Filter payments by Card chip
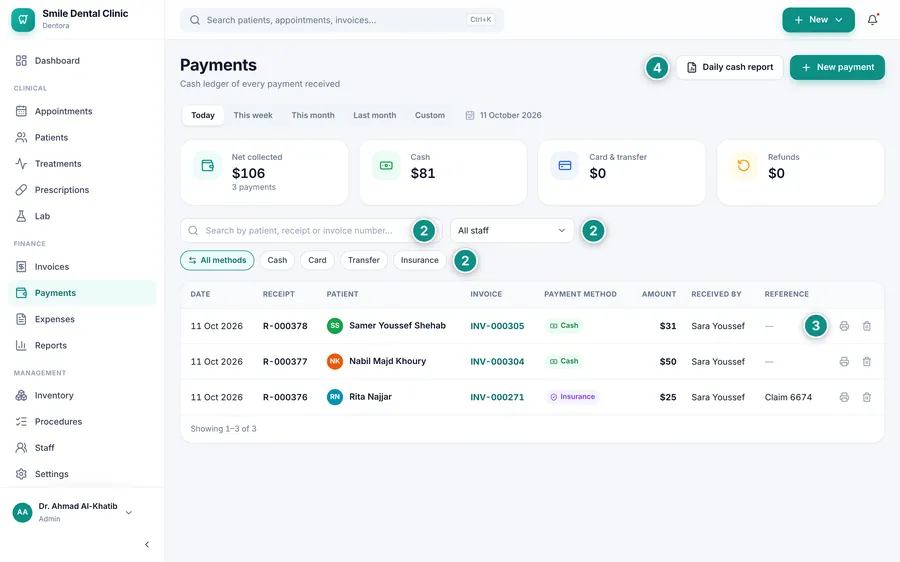The image size is (900, 562). (317, 261)
